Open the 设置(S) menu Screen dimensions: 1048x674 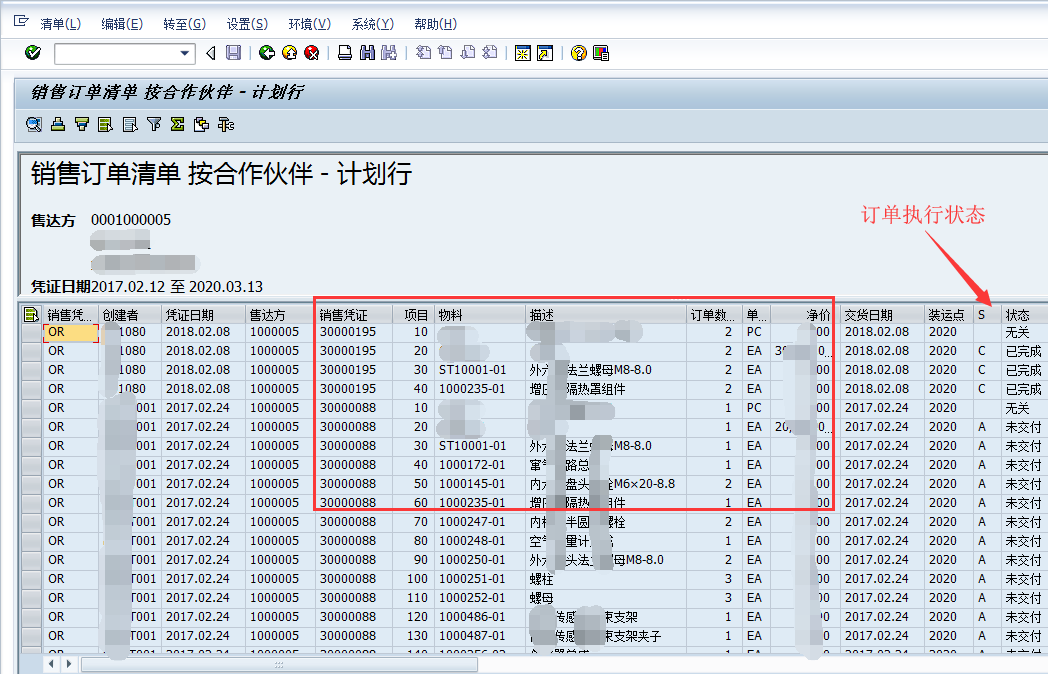coord(246,24)
